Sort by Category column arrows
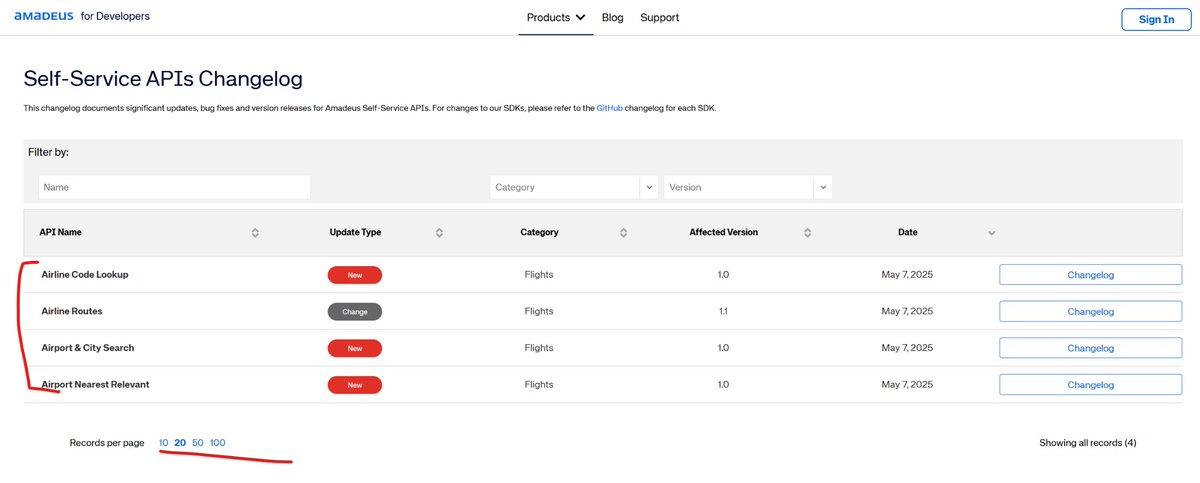The image size is (1200, 483). click(x=623, y=232)
